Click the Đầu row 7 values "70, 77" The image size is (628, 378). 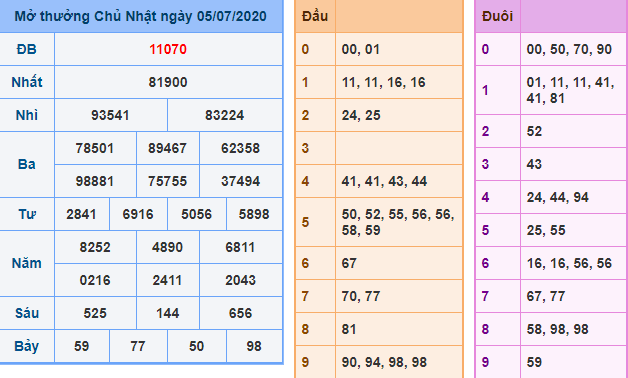pos(360,296)
